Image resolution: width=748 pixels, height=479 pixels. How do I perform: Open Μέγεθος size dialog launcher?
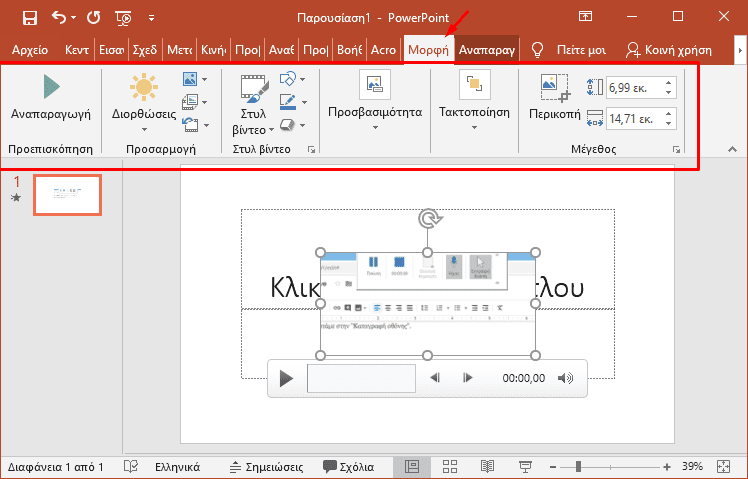click(676, 150)
